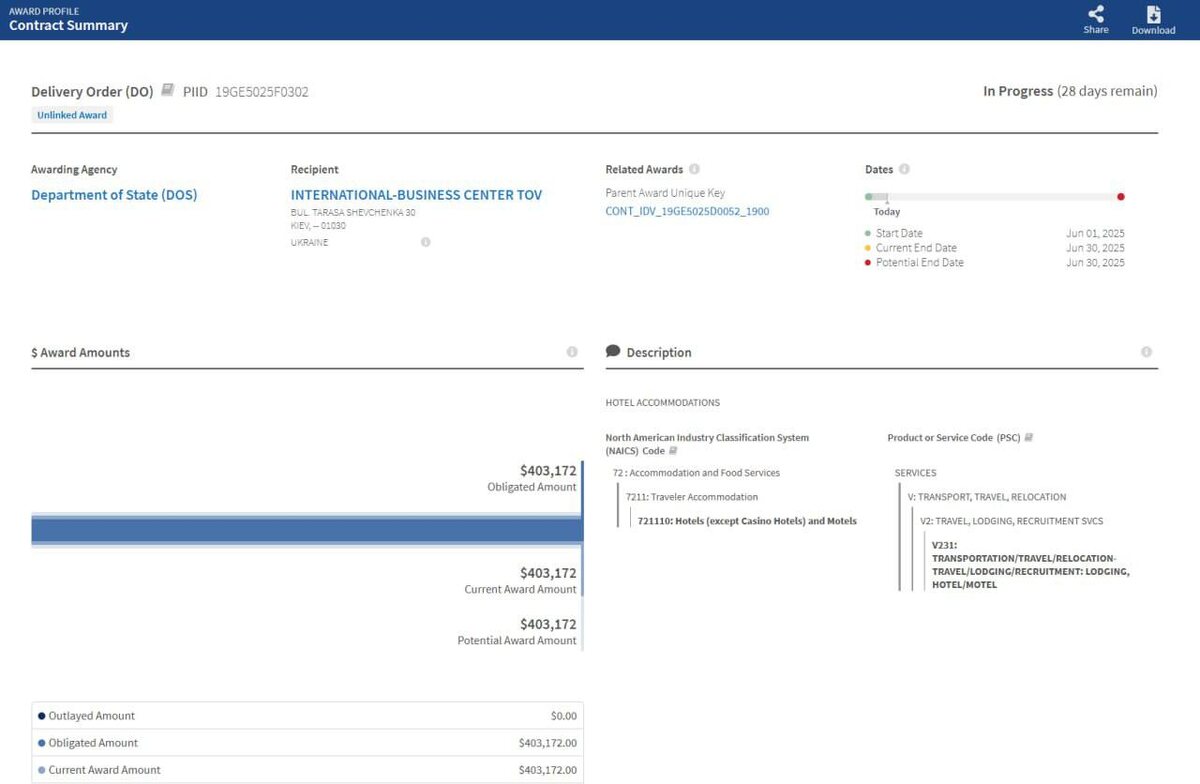Open glossary icon next to NAICS Code
This screenshot has height=784, width=1200.
(x=672, y=451)
